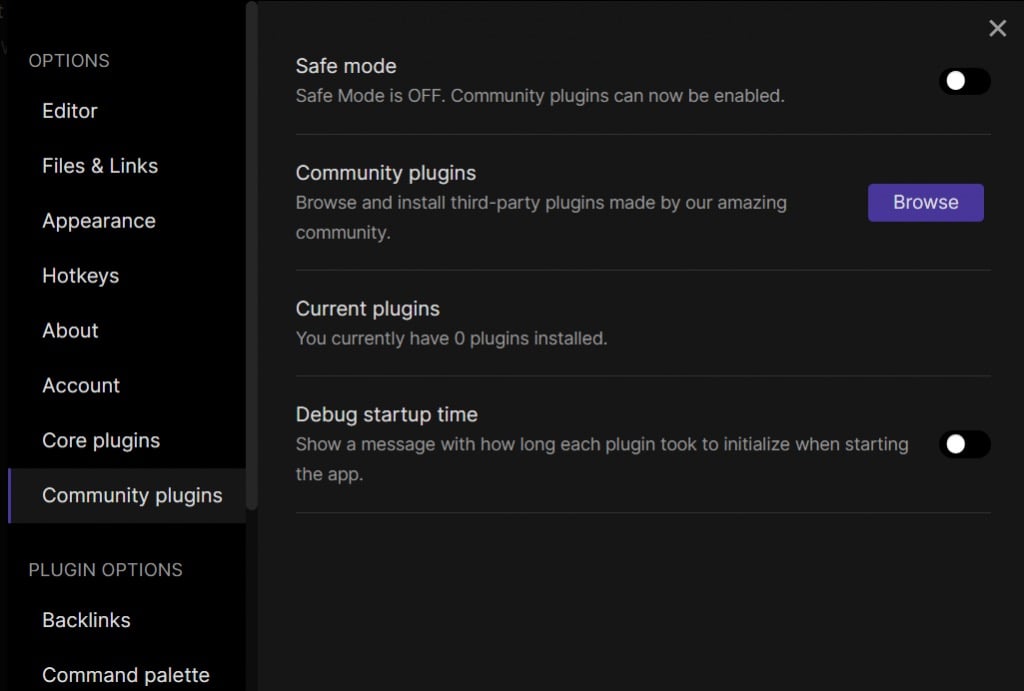Toggle the Safe mode switch
1024x691 pixels.
pos(964,81)
